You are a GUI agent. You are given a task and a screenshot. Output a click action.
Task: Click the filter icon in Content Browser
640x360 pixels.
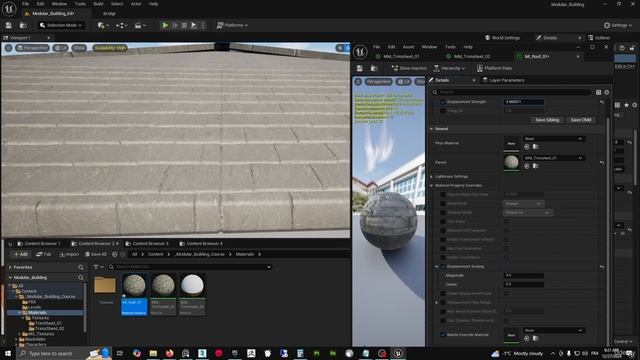[98, 267]
